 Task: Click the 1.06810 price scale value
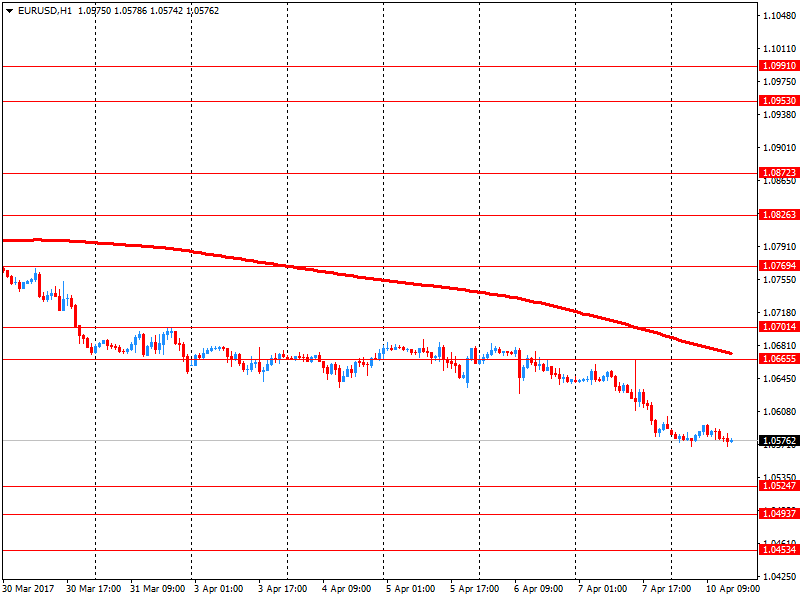point(780,346)
